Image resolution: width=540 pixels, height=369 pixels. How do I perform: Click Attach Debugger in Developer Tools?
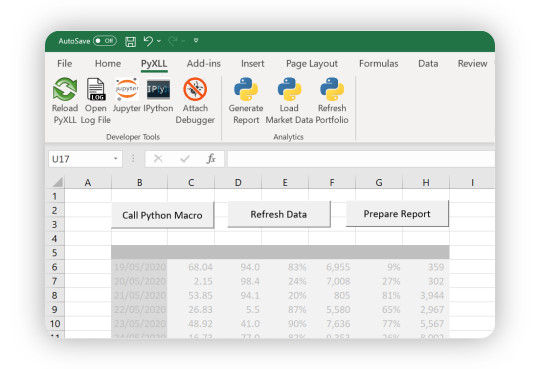click(195, 100)
